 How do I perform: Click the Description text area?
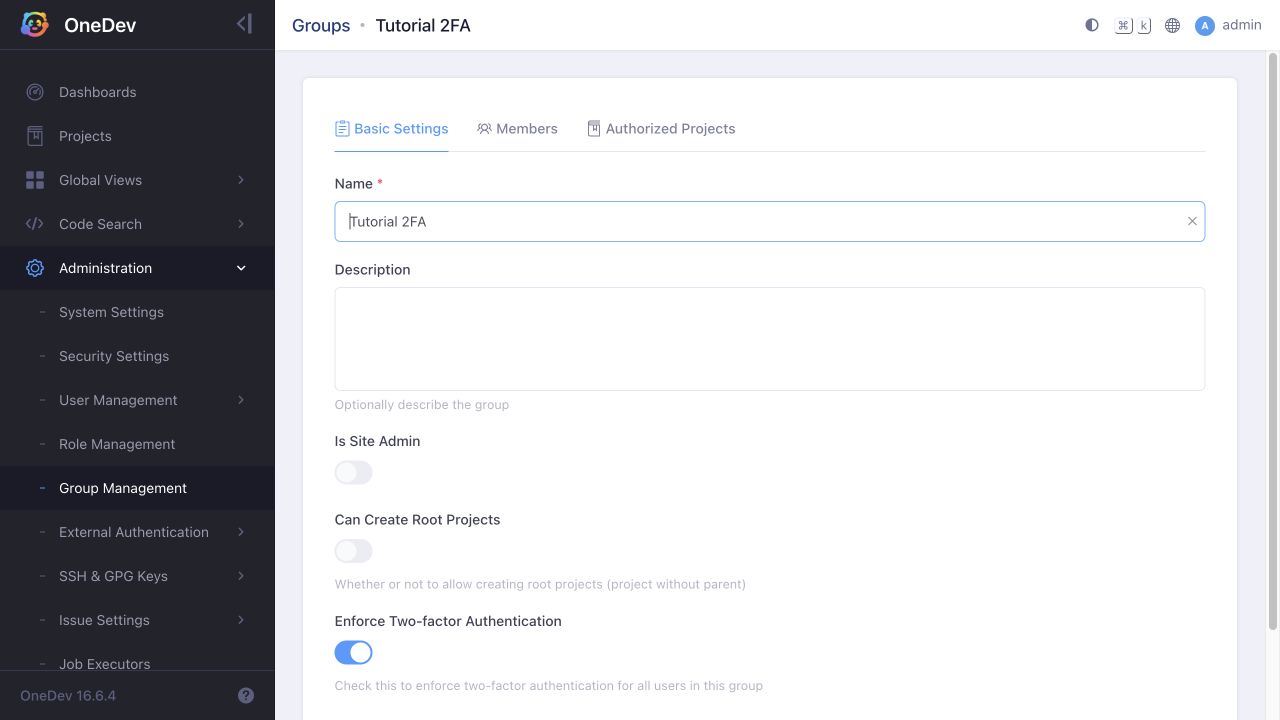[769, 339]
